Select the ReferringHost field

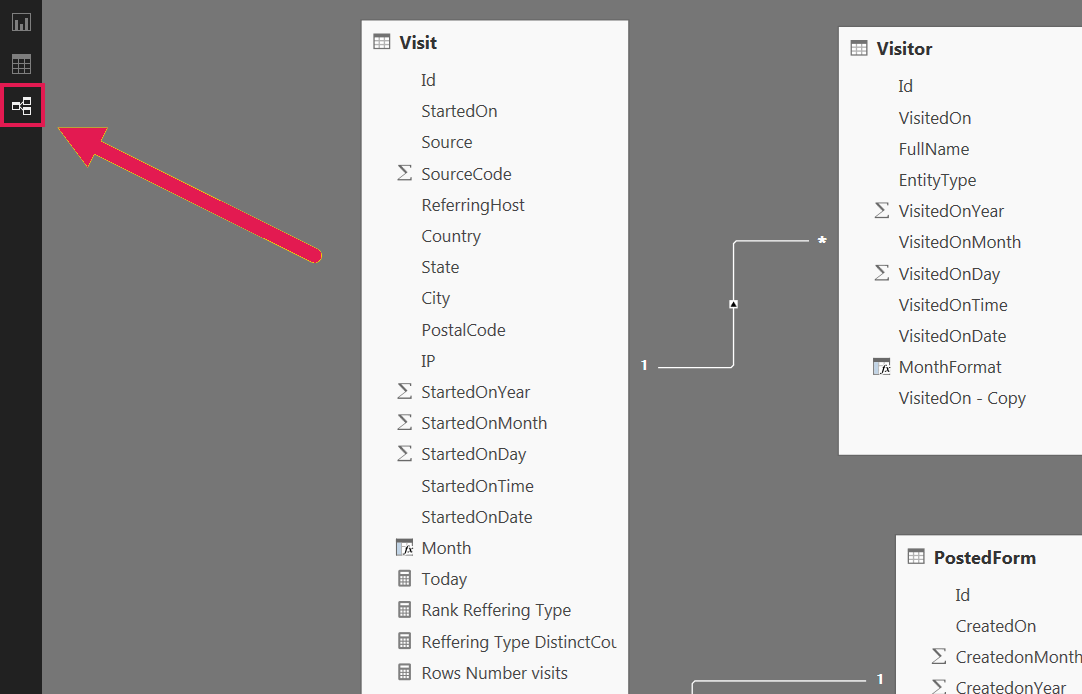(x=473, y=205)
